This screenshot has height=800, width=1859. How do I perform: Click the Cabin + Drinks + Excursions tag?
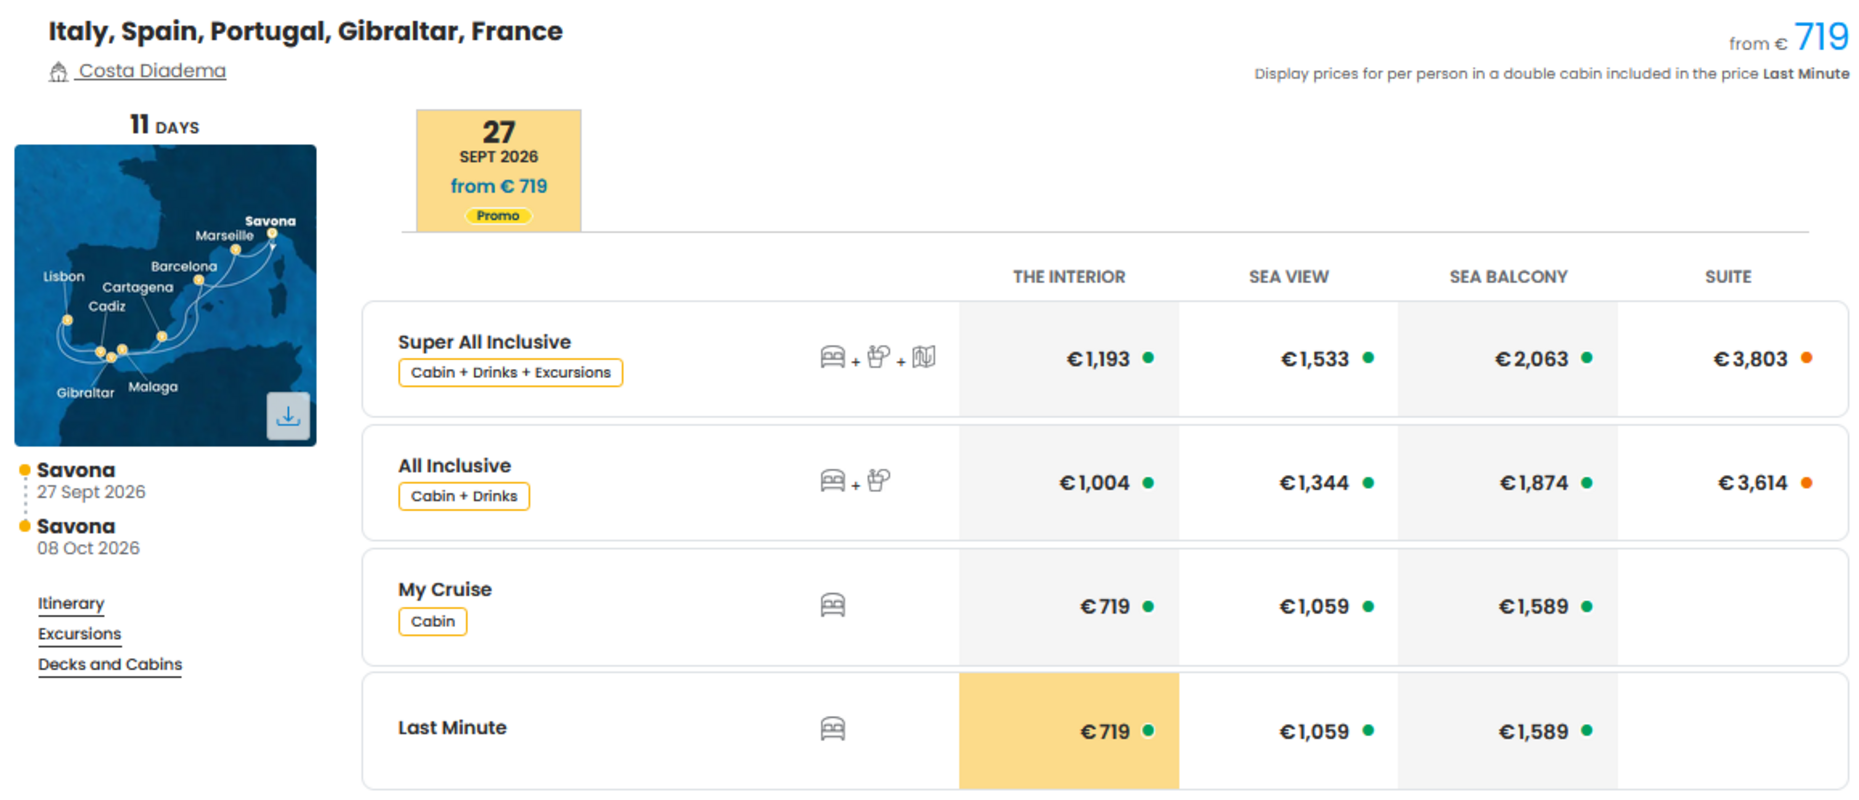[511, 372]
